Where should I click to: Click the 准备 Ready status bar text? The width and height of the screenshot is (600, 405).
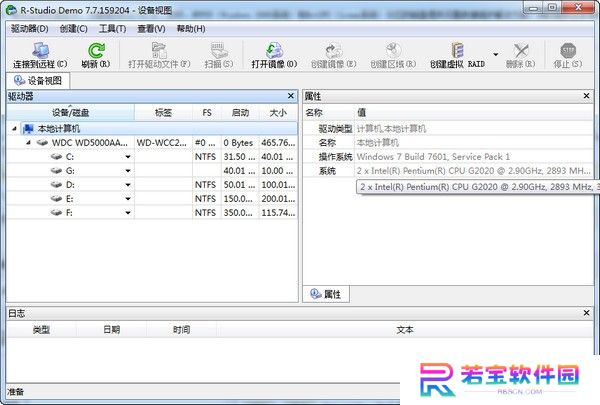pyautogui.click(x=16, y=392)
